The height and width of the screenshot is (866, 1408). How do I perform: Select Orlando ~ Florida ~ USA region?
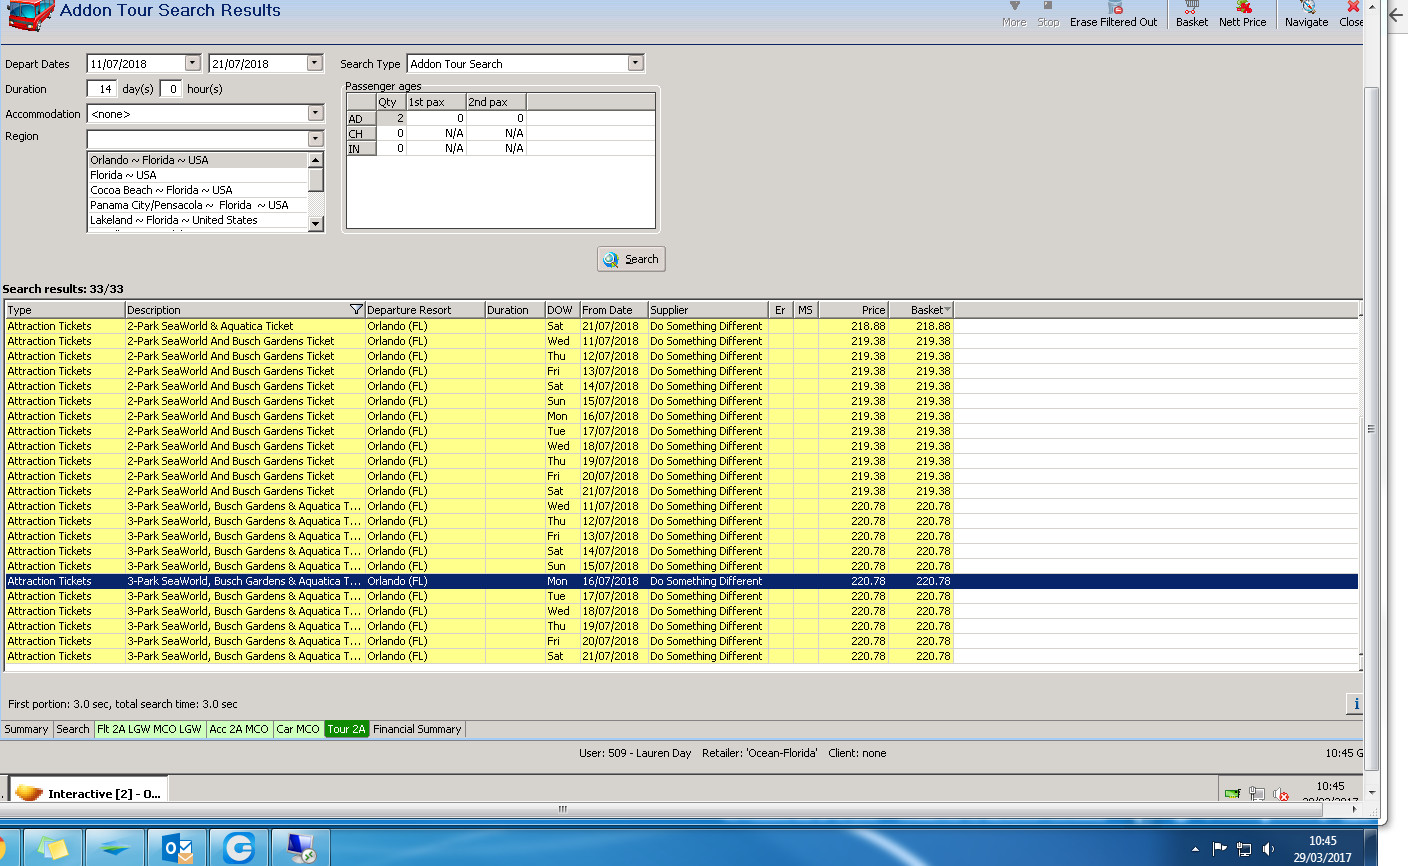(198, 160)
